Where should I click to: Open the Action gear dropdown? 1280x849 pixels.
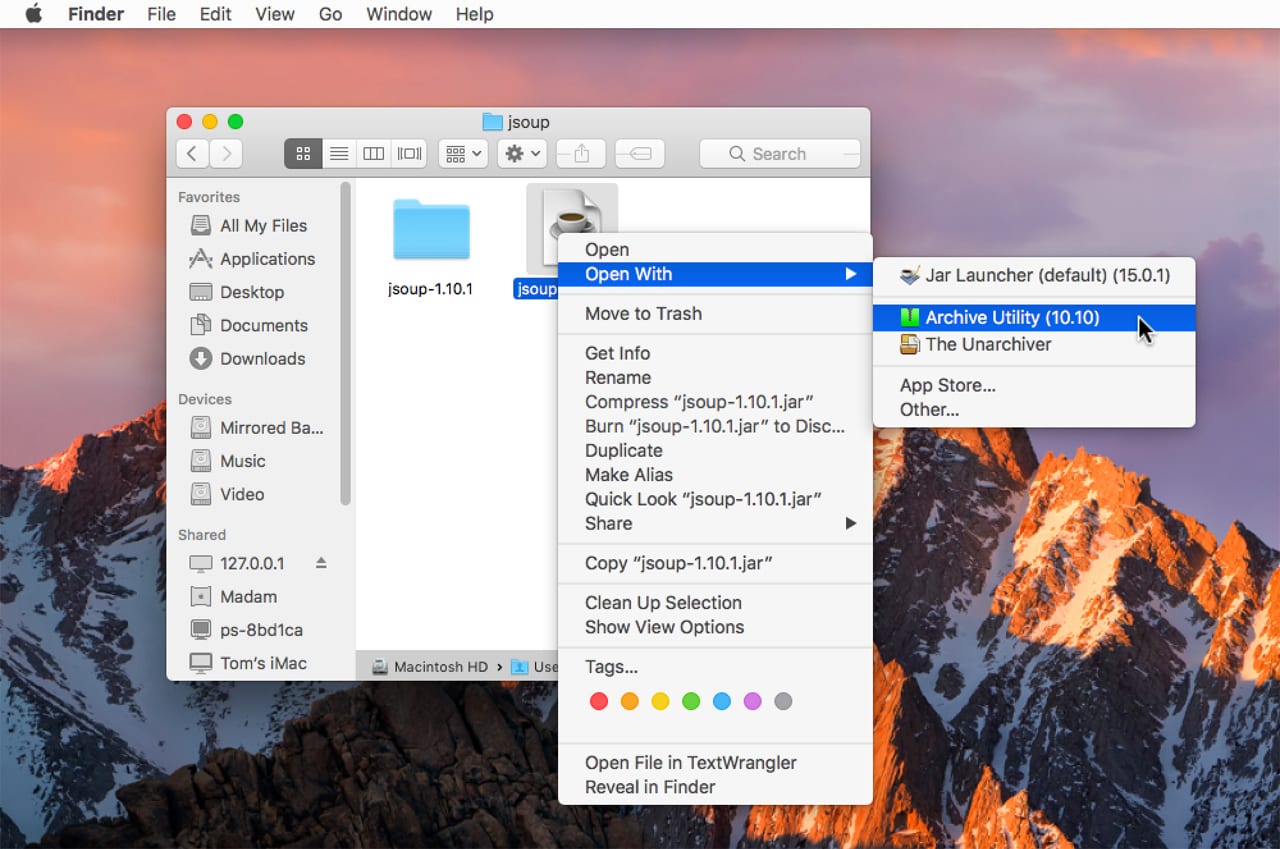click(x=523, y=154)
